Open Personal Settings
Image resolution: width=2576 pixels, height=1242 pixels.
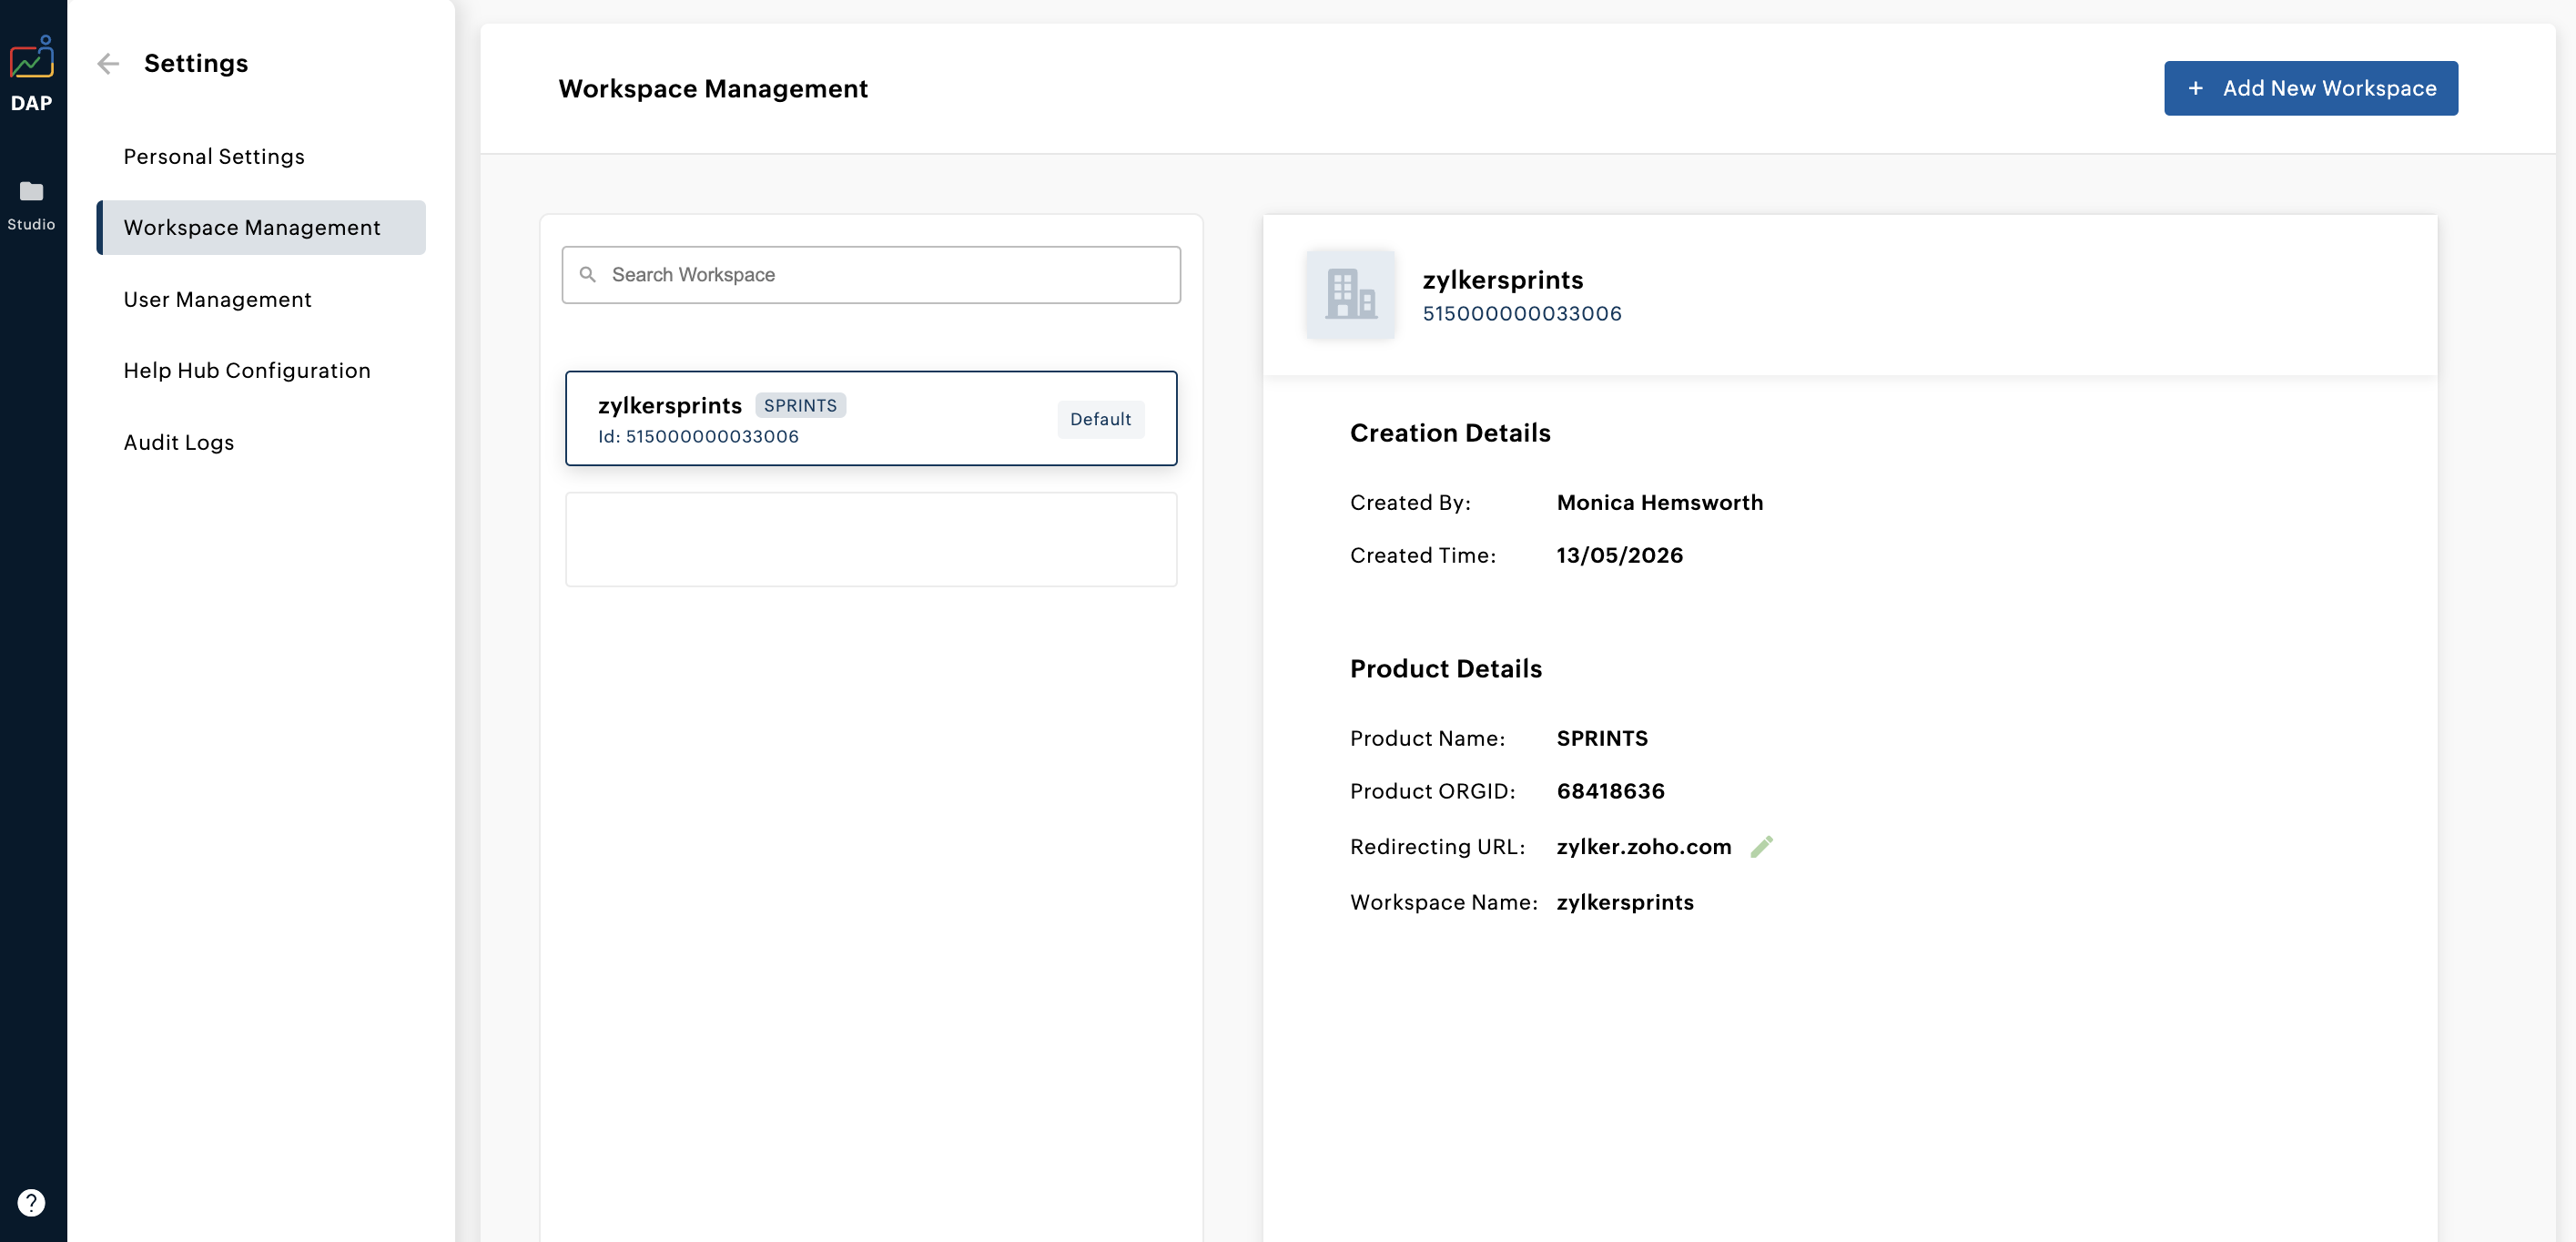pyautogui.click(x=214, y=157)
